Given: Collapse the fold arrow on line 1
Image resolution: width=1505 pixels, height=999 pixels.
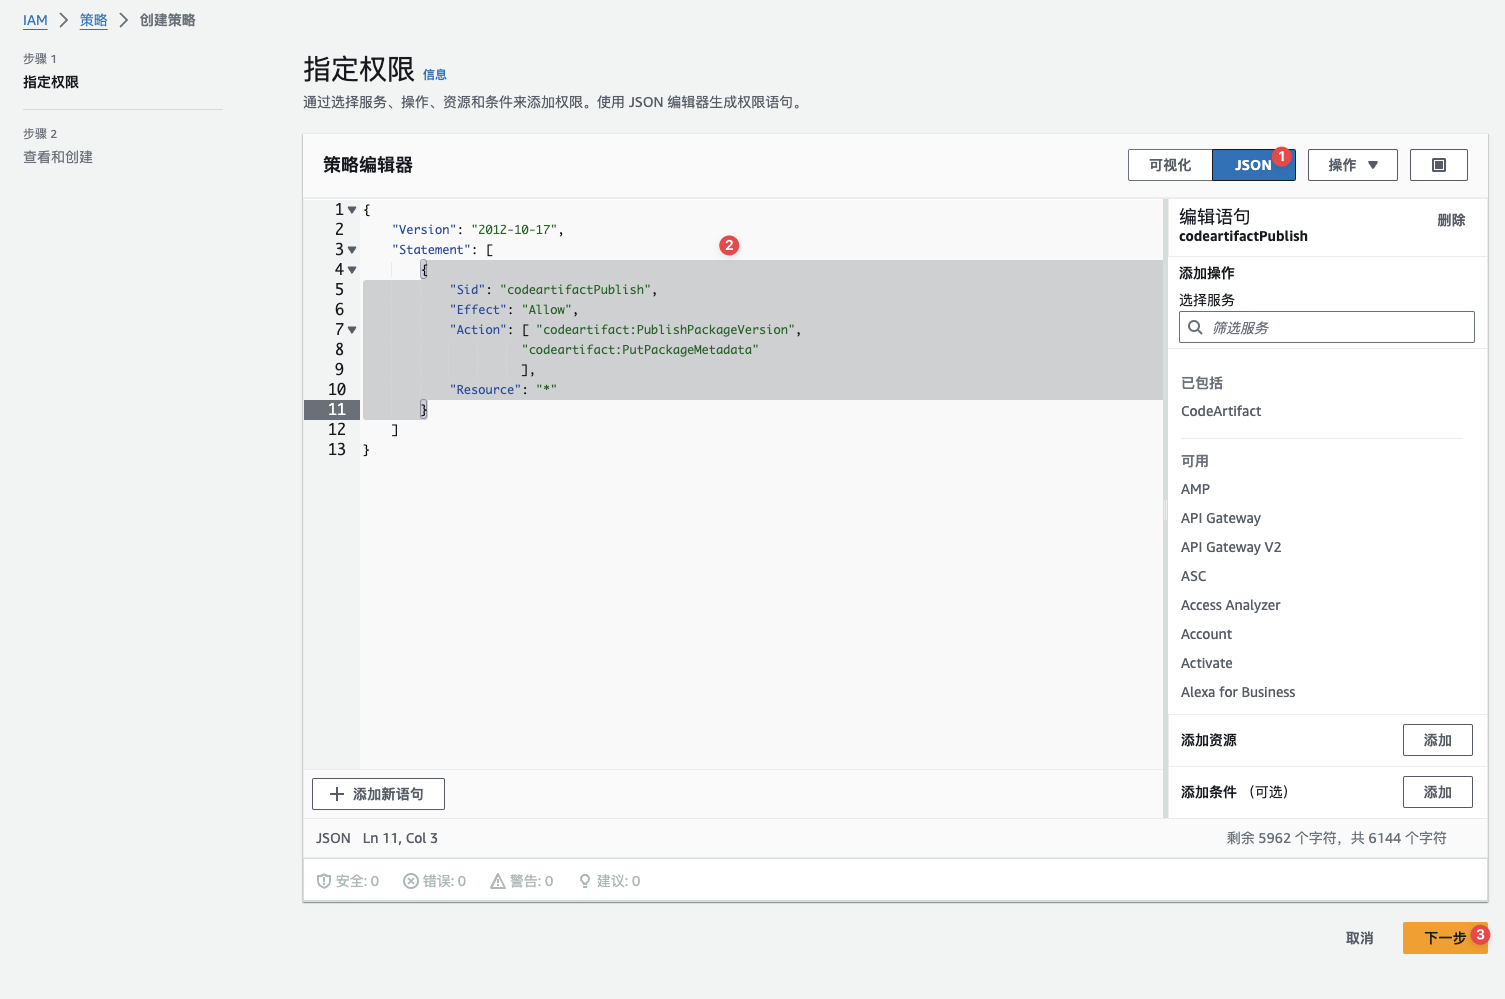Looking at the screenshot, I should [352, 210].
